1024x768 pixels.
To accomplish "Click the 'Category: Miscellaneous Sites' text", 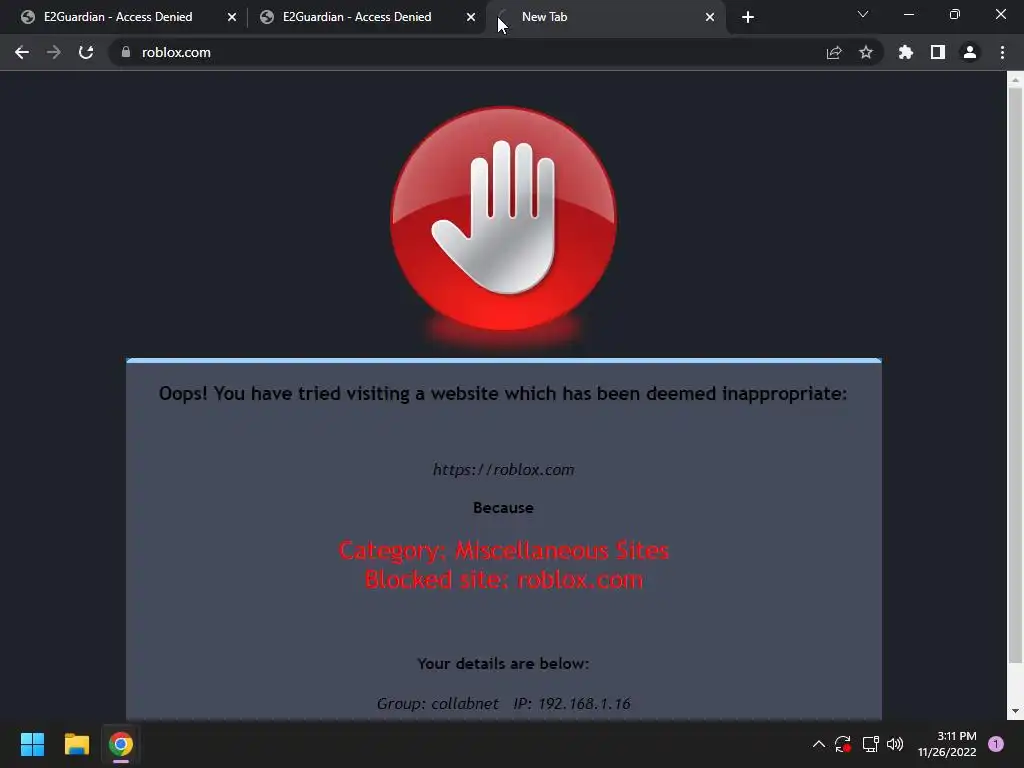I will 504,551.
